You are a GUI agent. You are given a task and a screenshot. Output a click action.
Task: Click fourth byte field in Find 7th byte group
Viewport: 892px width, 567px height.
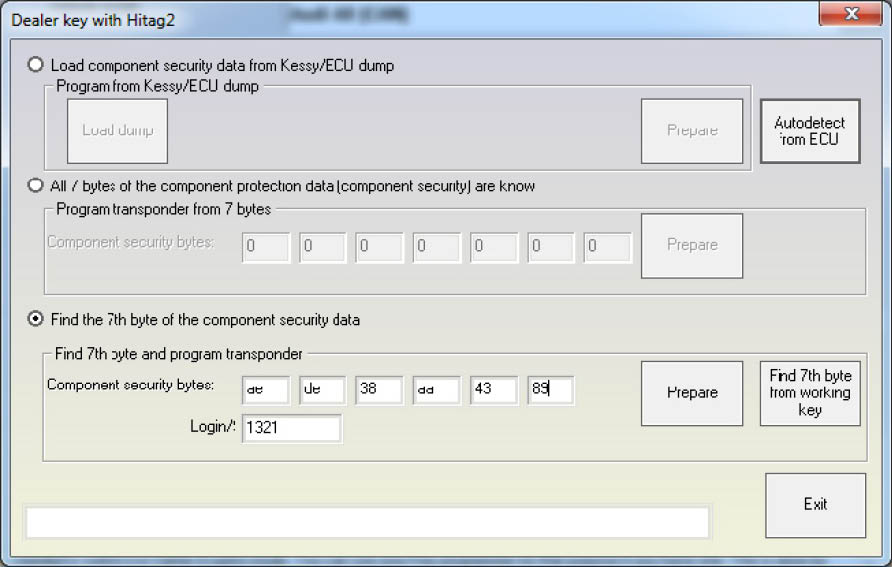pyautogui.click(x=437, y=390)
